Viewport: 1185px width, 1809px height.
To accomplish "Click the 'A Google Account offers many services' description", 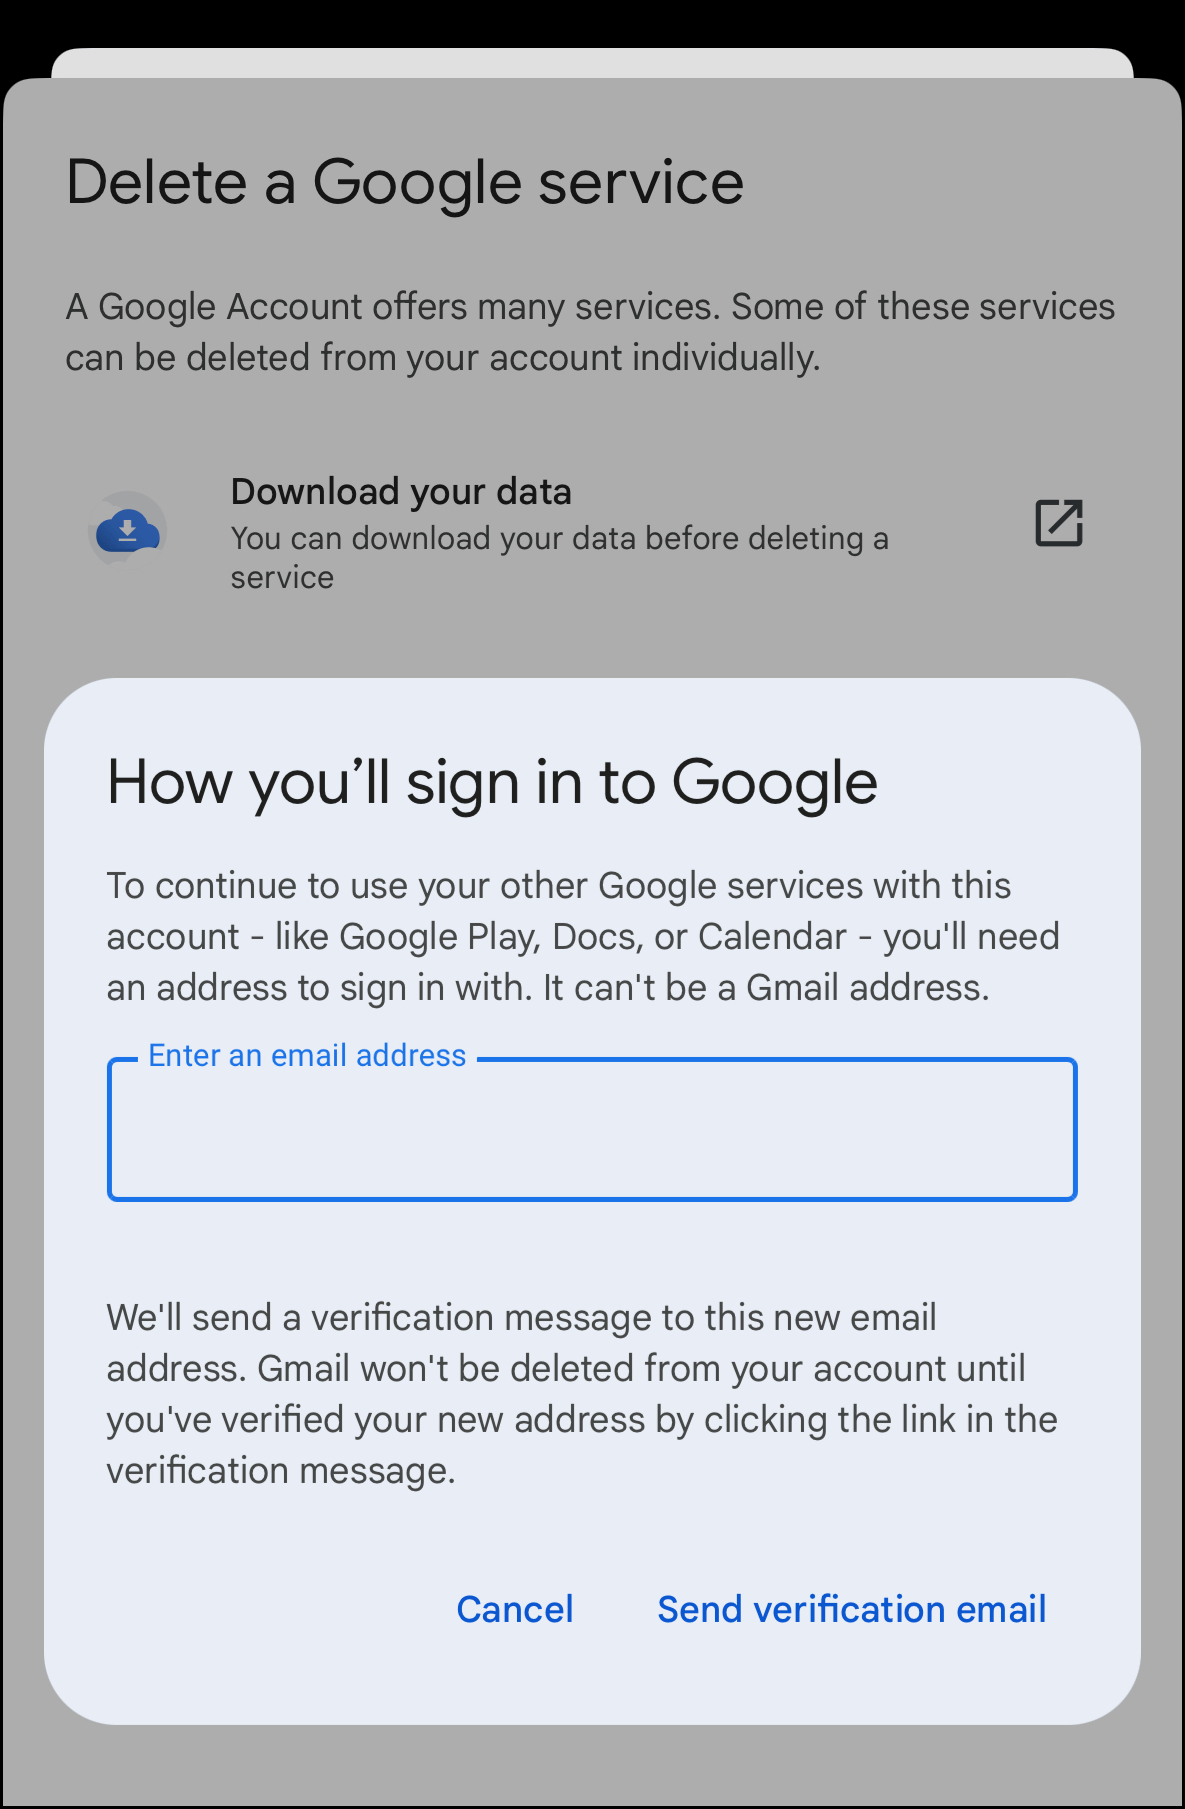I will pos(590,332).
